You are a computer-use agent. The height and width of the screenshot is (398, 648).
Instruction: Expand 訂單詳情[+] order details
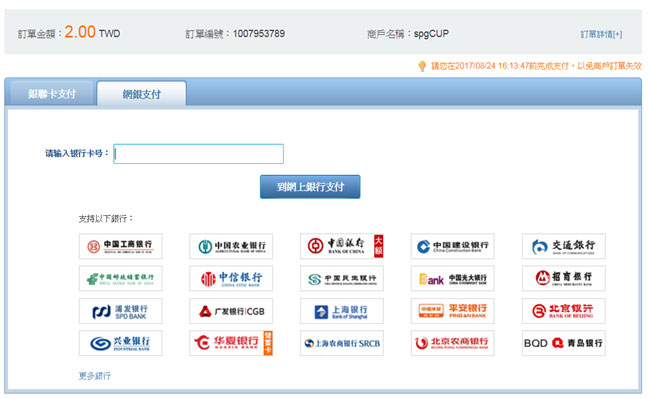coord(601,34)
